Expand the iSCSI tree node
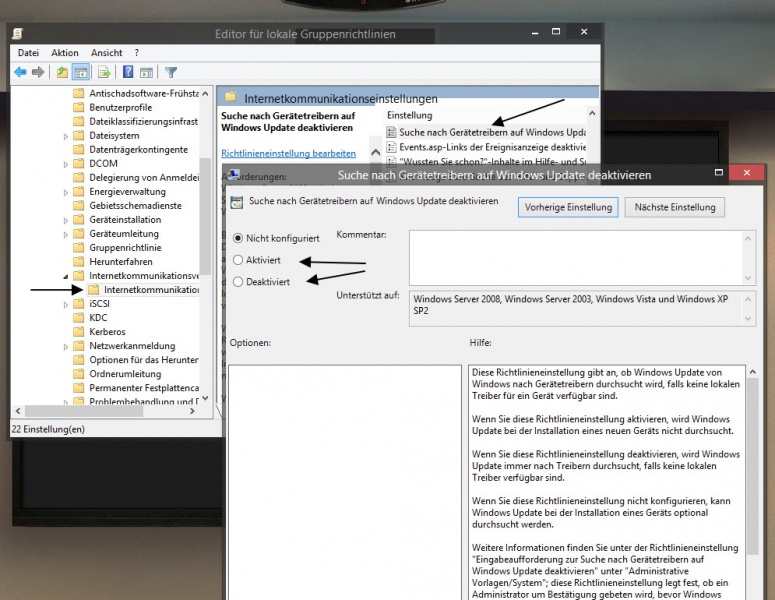The width and height of the screenshot is (775, 600). pos(66,304)
